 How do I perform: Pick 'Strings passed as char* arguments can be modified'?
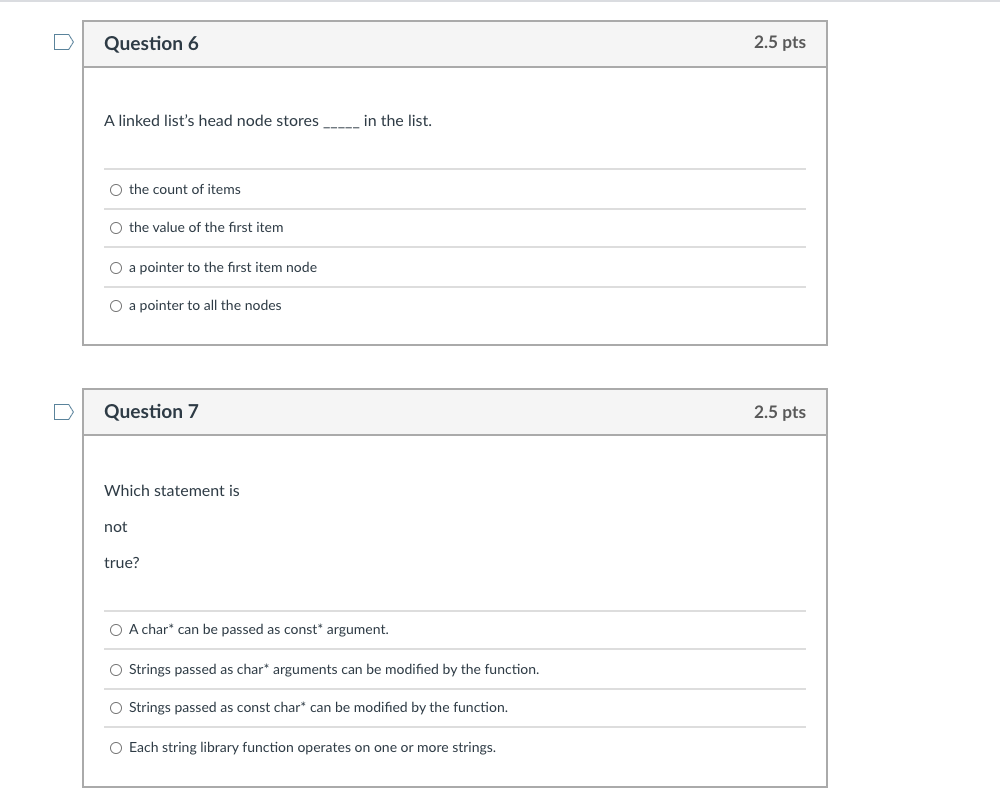(x=116, y=668)
